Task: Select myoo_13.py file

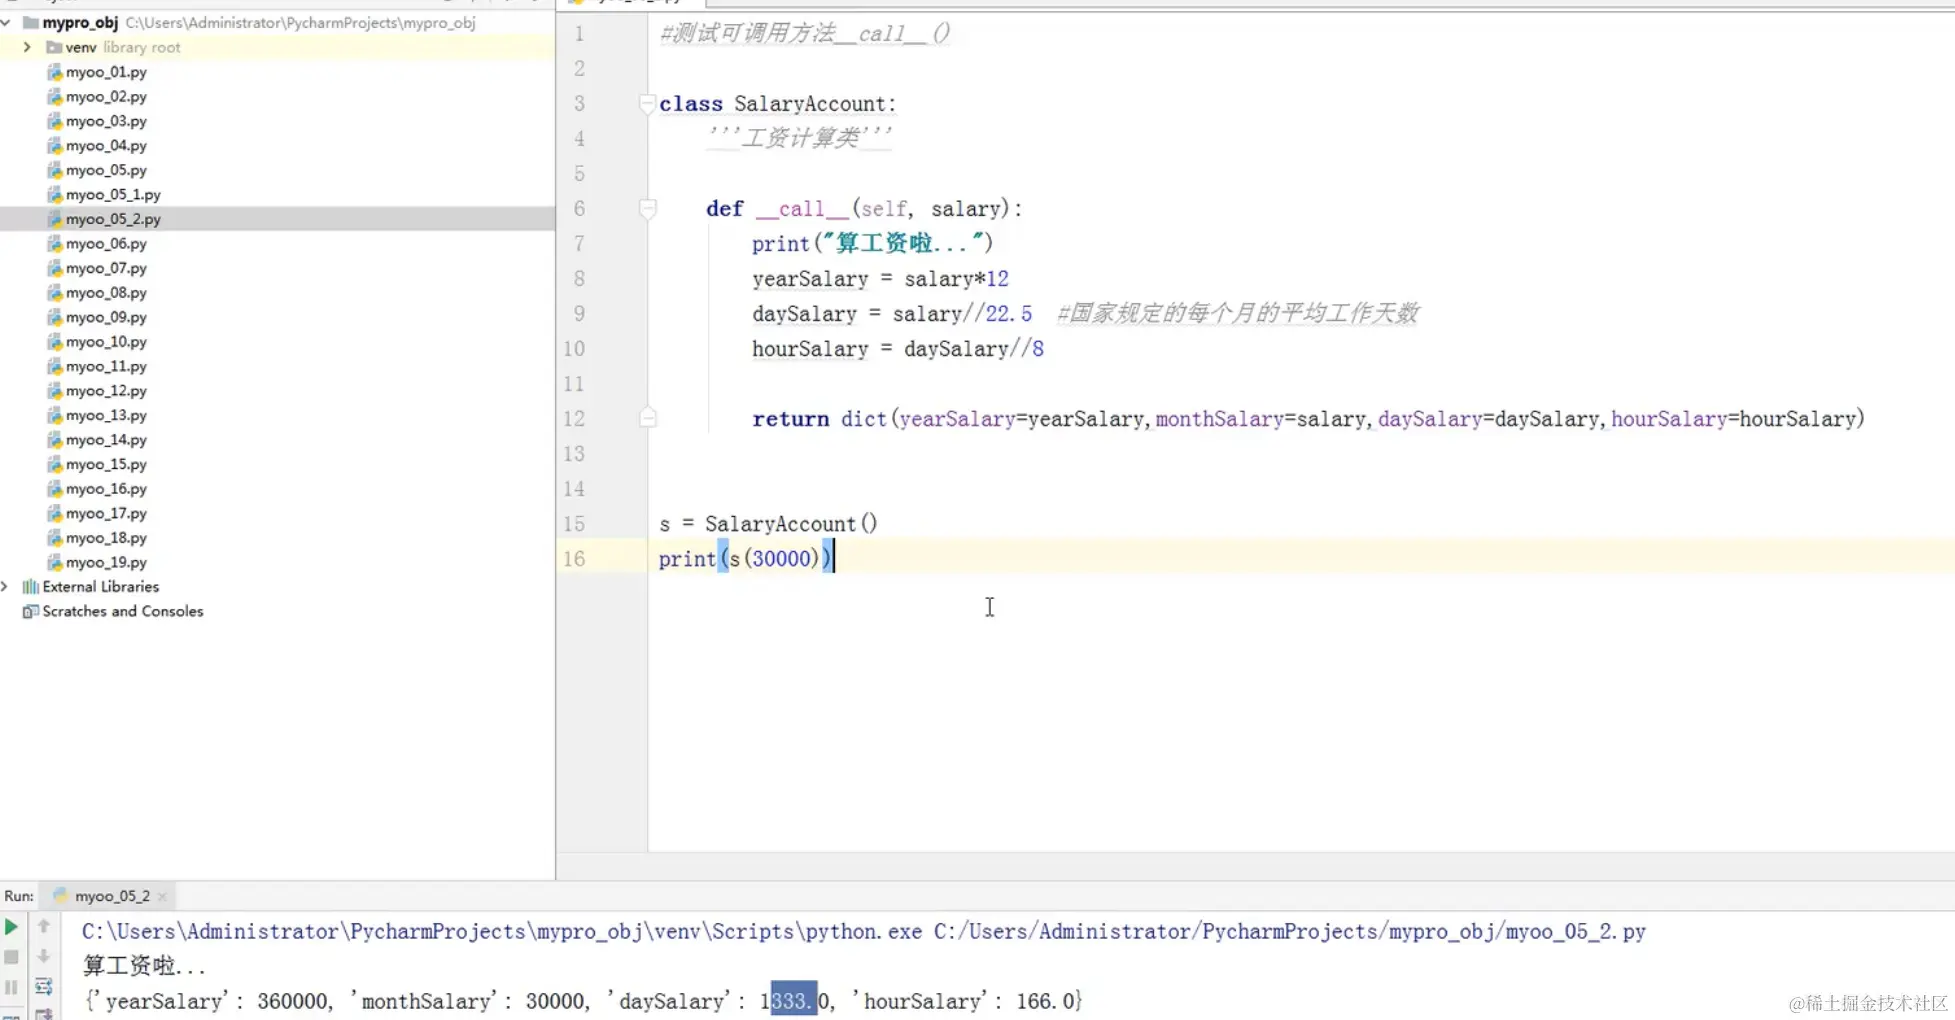Action: click(106, 415)
